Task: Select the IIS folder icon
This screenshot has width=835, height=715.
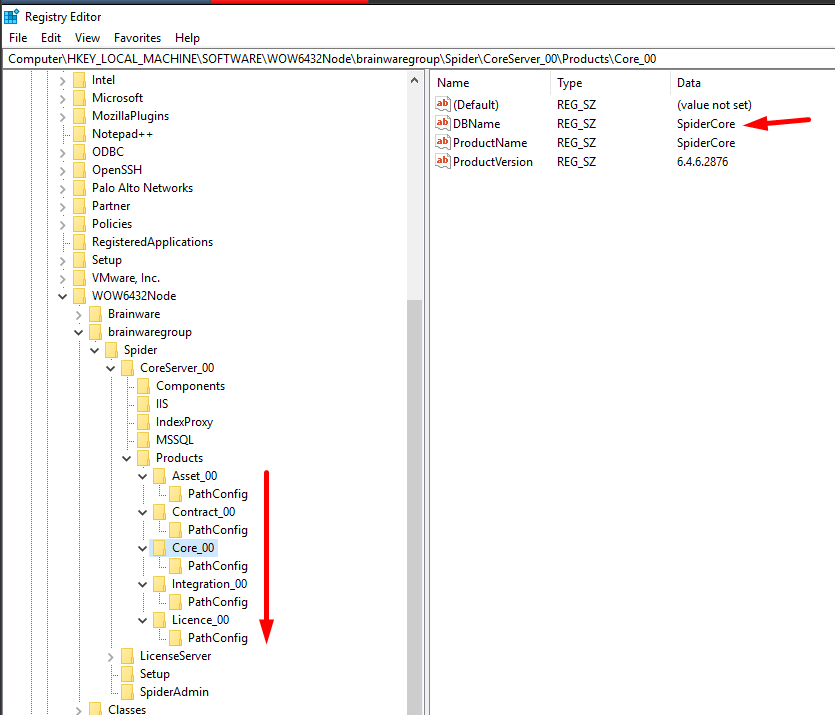Action: click(143, 404)
